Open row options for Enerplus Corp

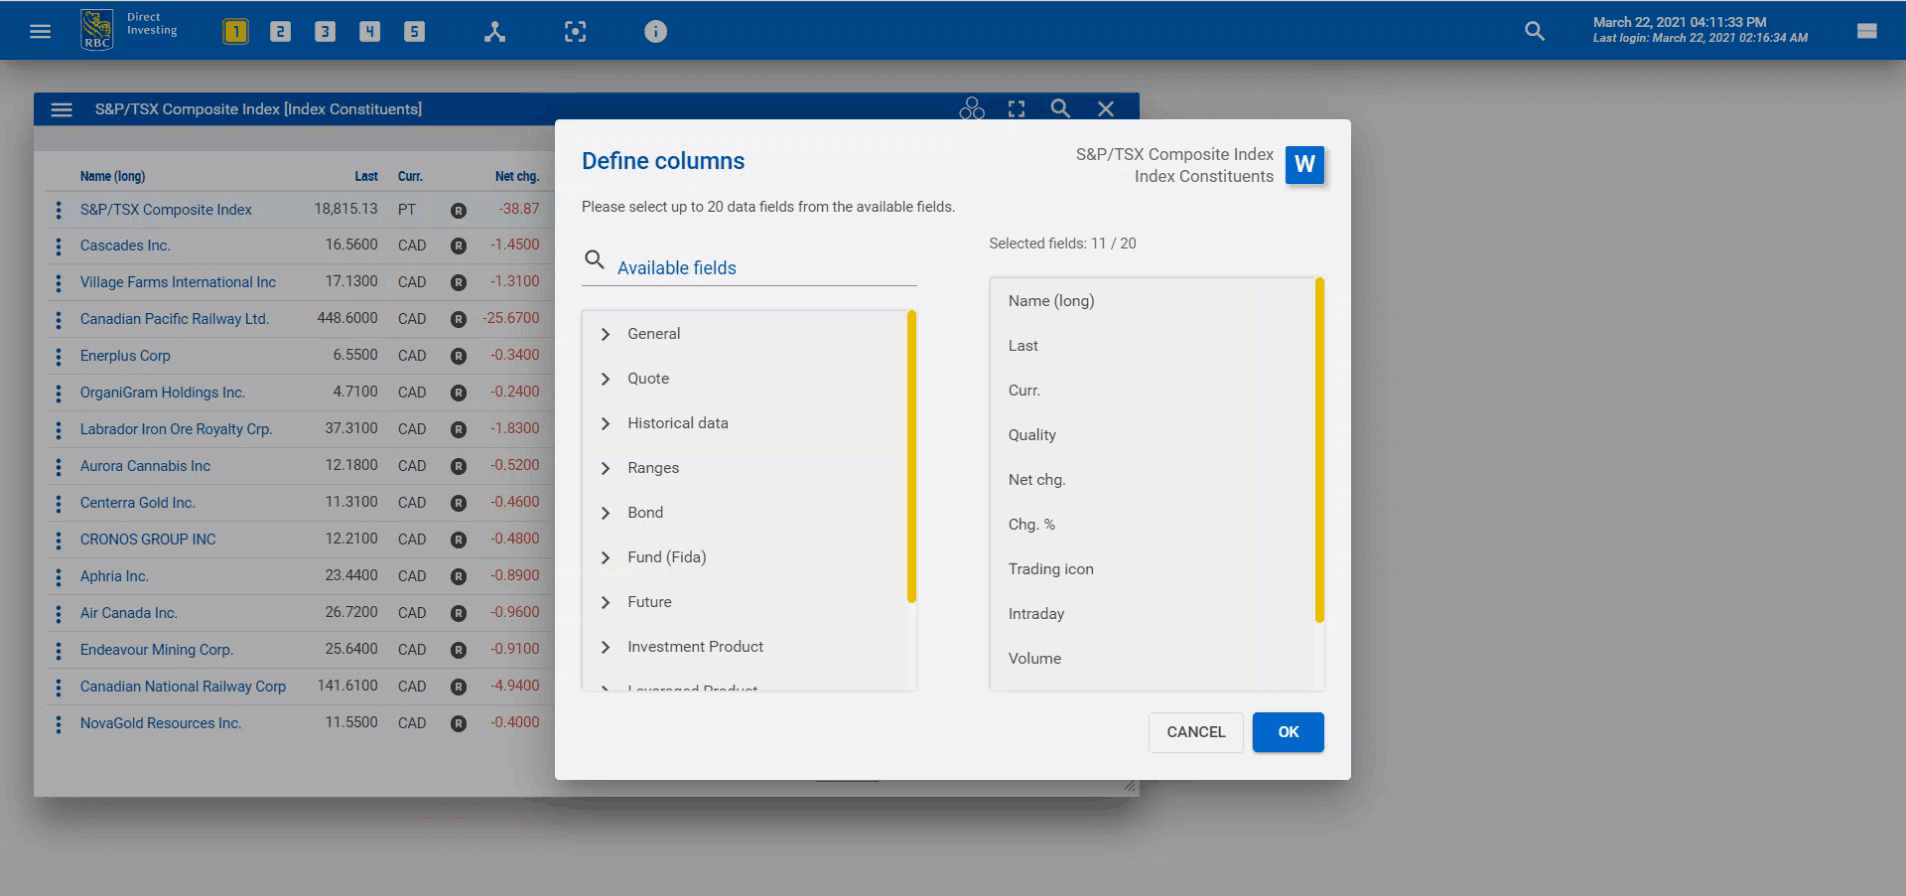58,356
